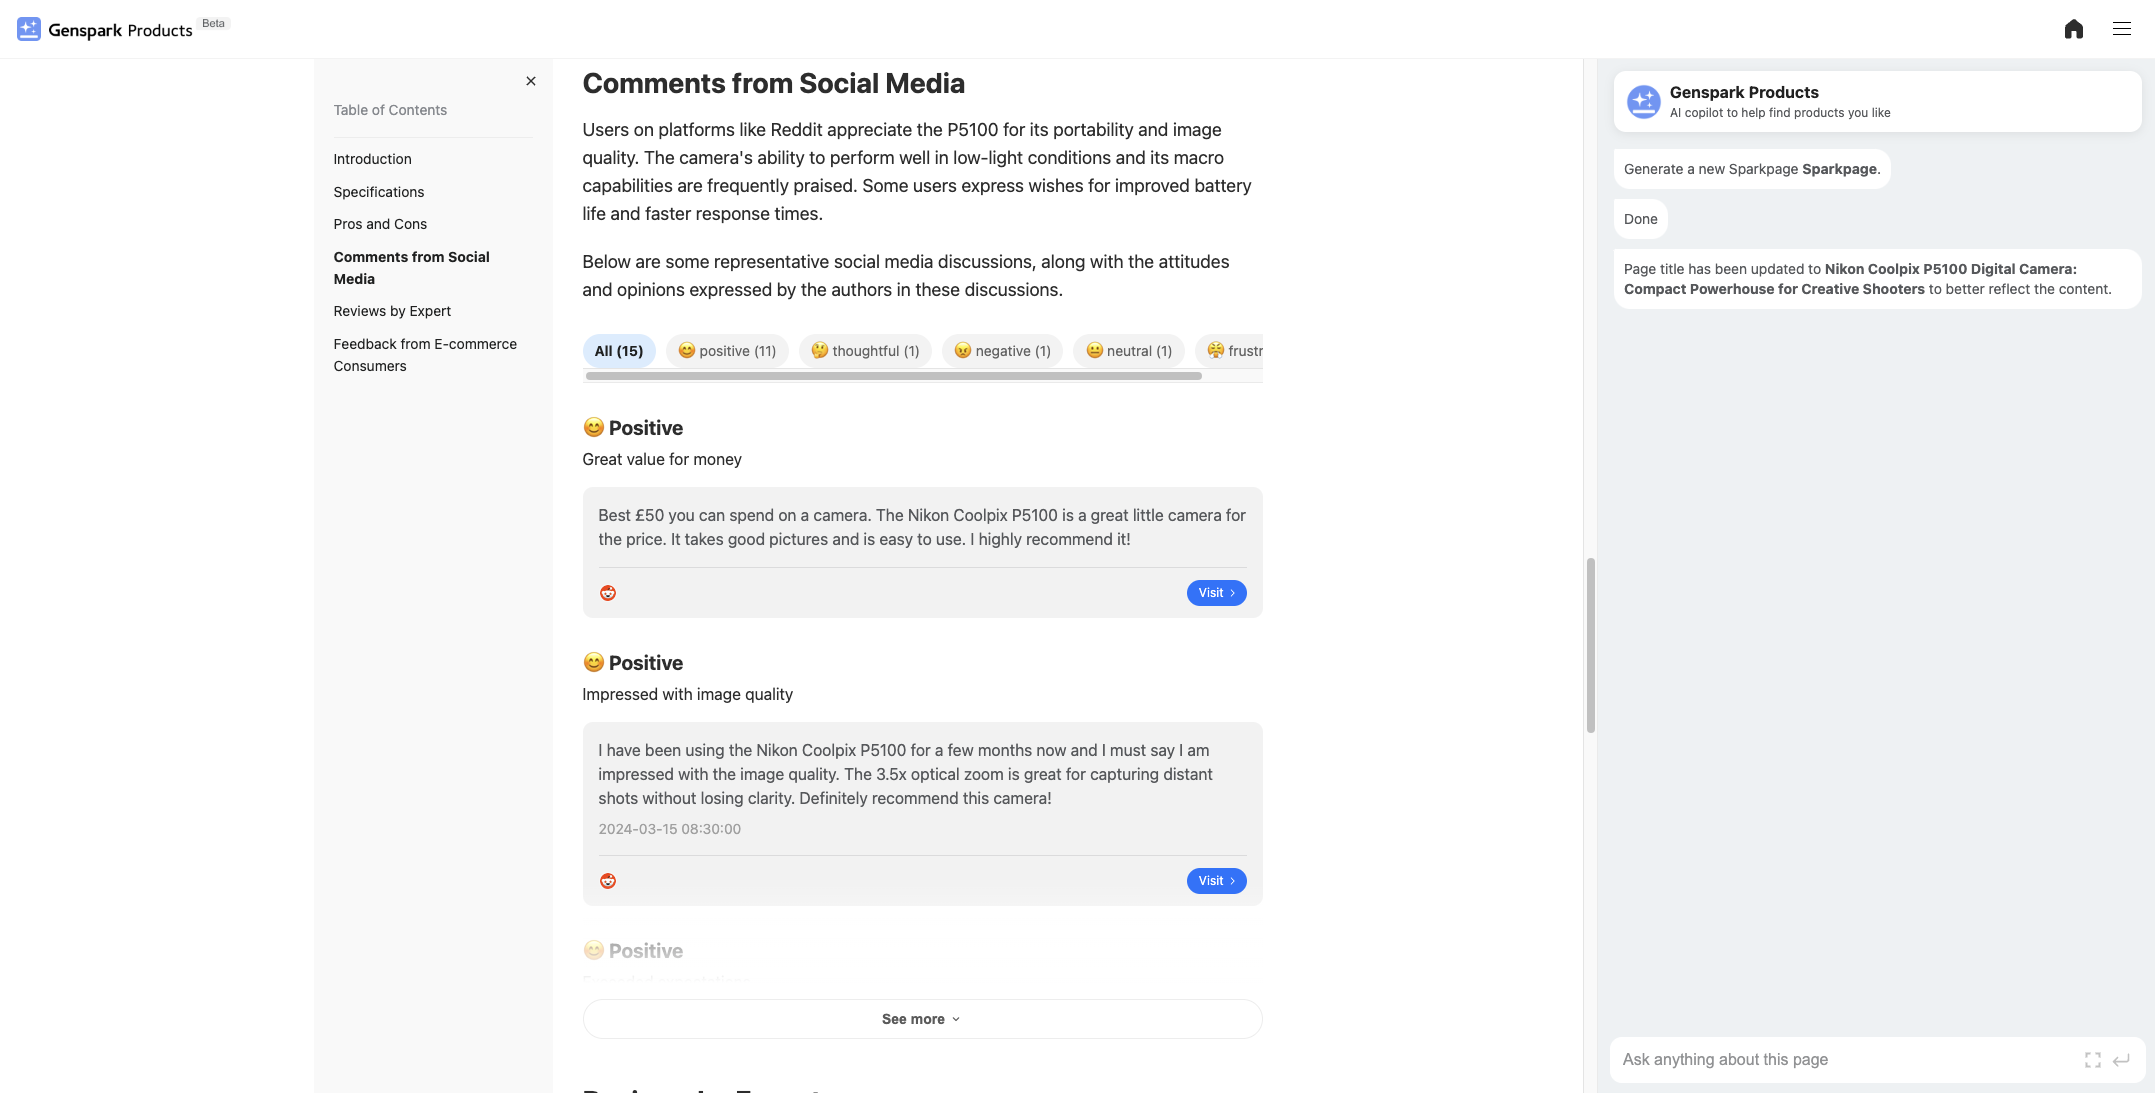Focus the Ask anything about this page field
This screenshot has width=2155, height=1093.
pos(1845,1060)
